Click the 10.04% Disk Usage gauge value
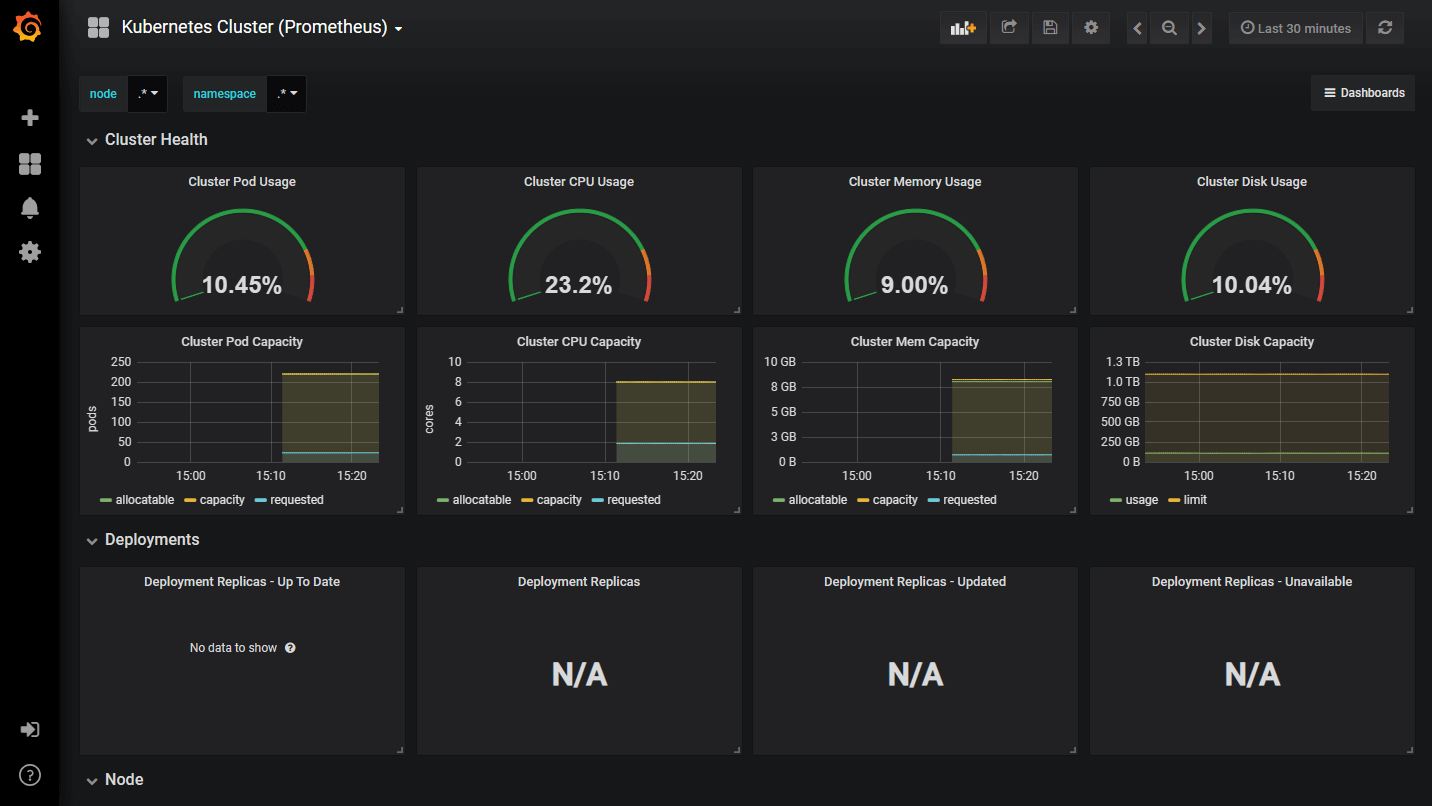Image resolution: width=1432 pixels, height=806 pixels. [x=1252, y=285]
